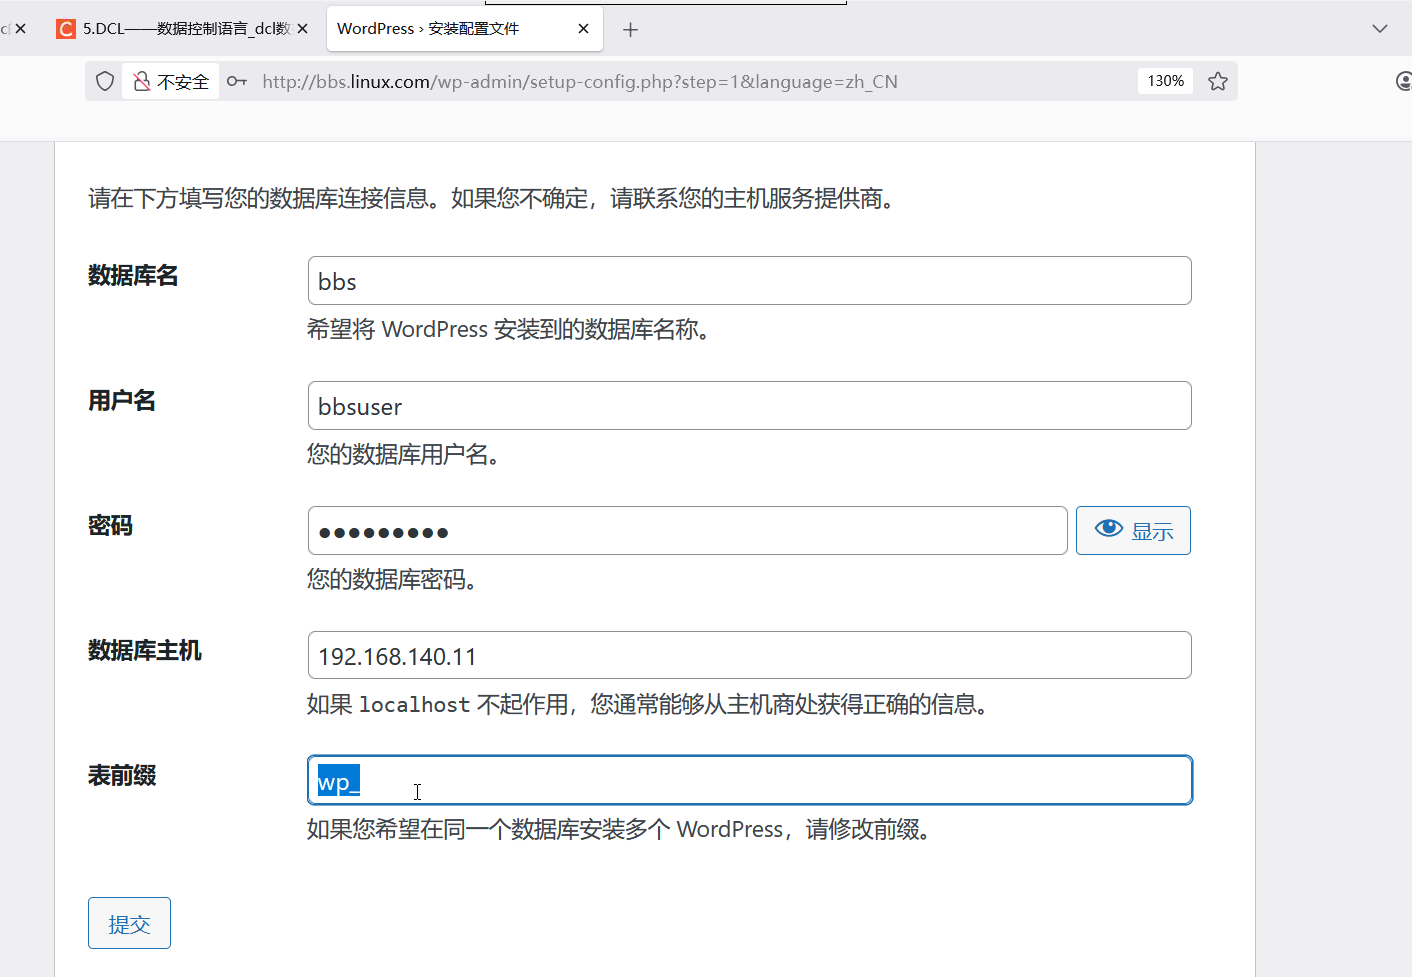Open saved passwords key icon
Image resolution: width=1412 pixels, height=977 pixels.
tap(237, 81)
